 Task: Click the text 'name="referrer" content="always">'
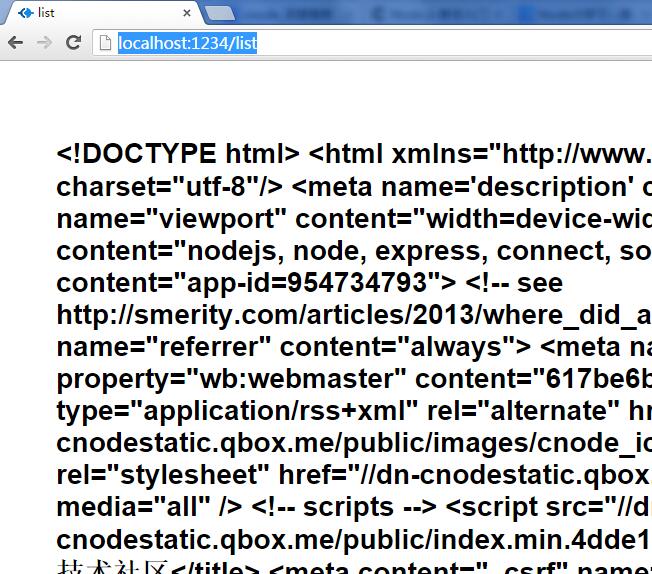(294, 347)
